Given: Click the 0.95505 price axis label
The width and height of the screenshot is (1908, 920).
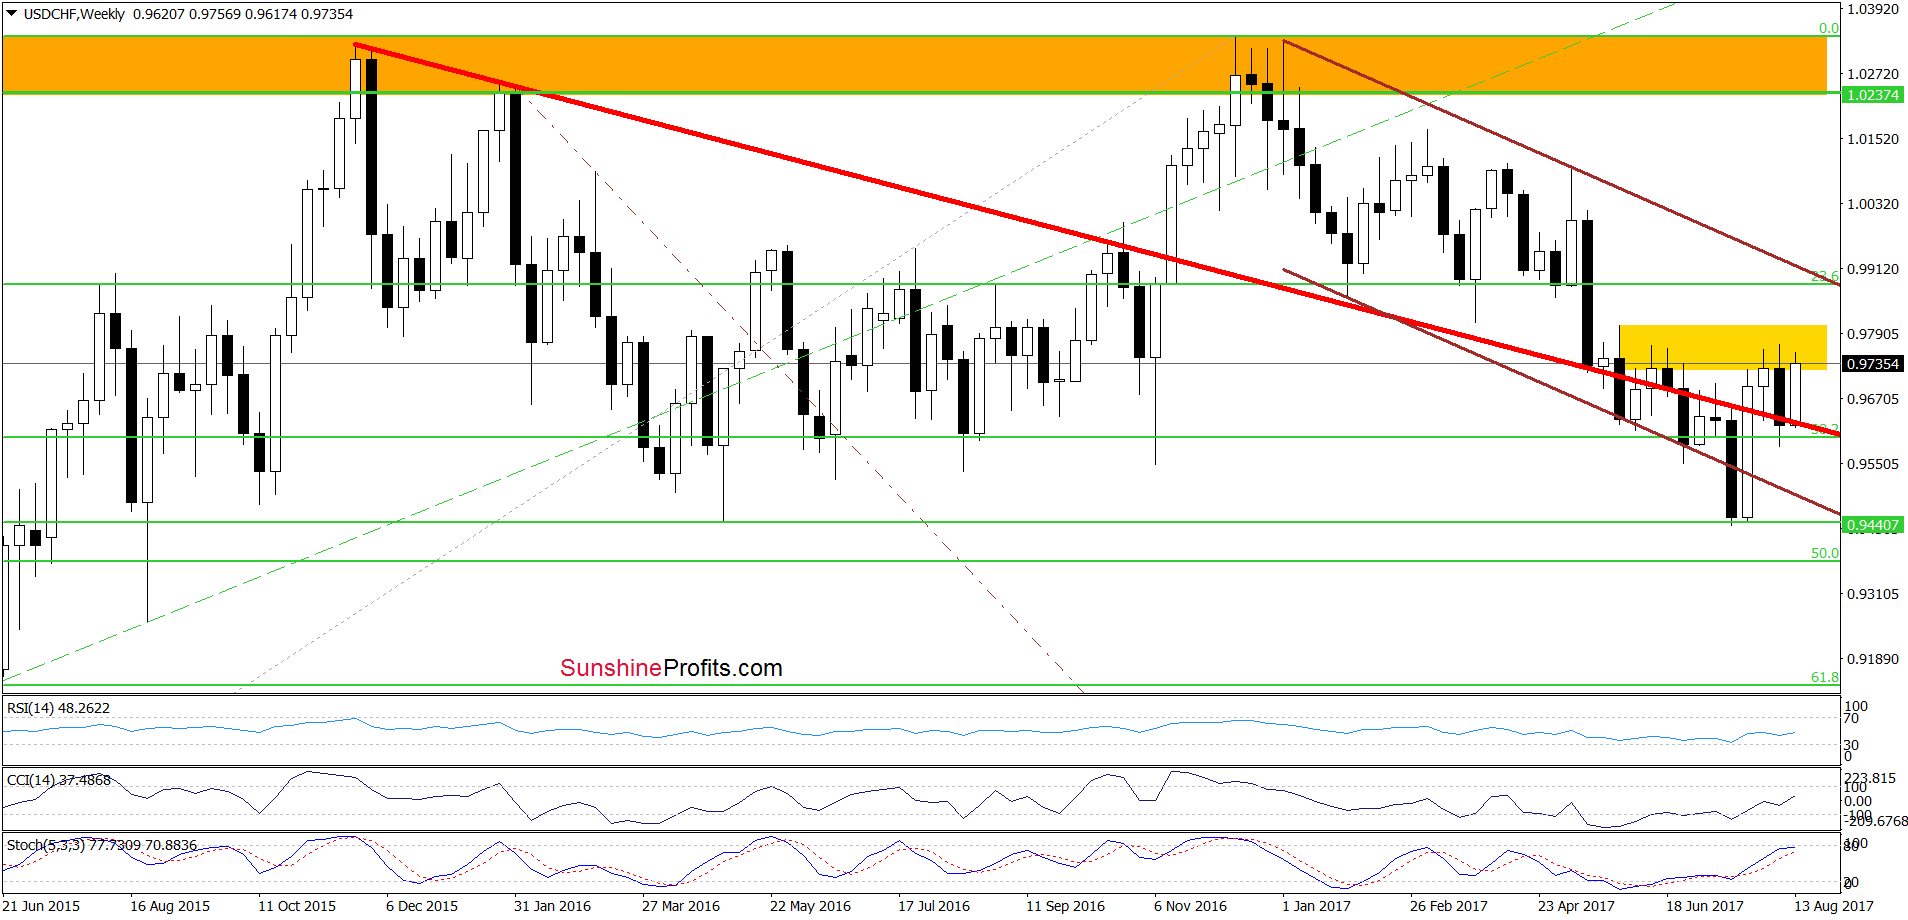Looking at the screenshot, I should (1872, 464).
